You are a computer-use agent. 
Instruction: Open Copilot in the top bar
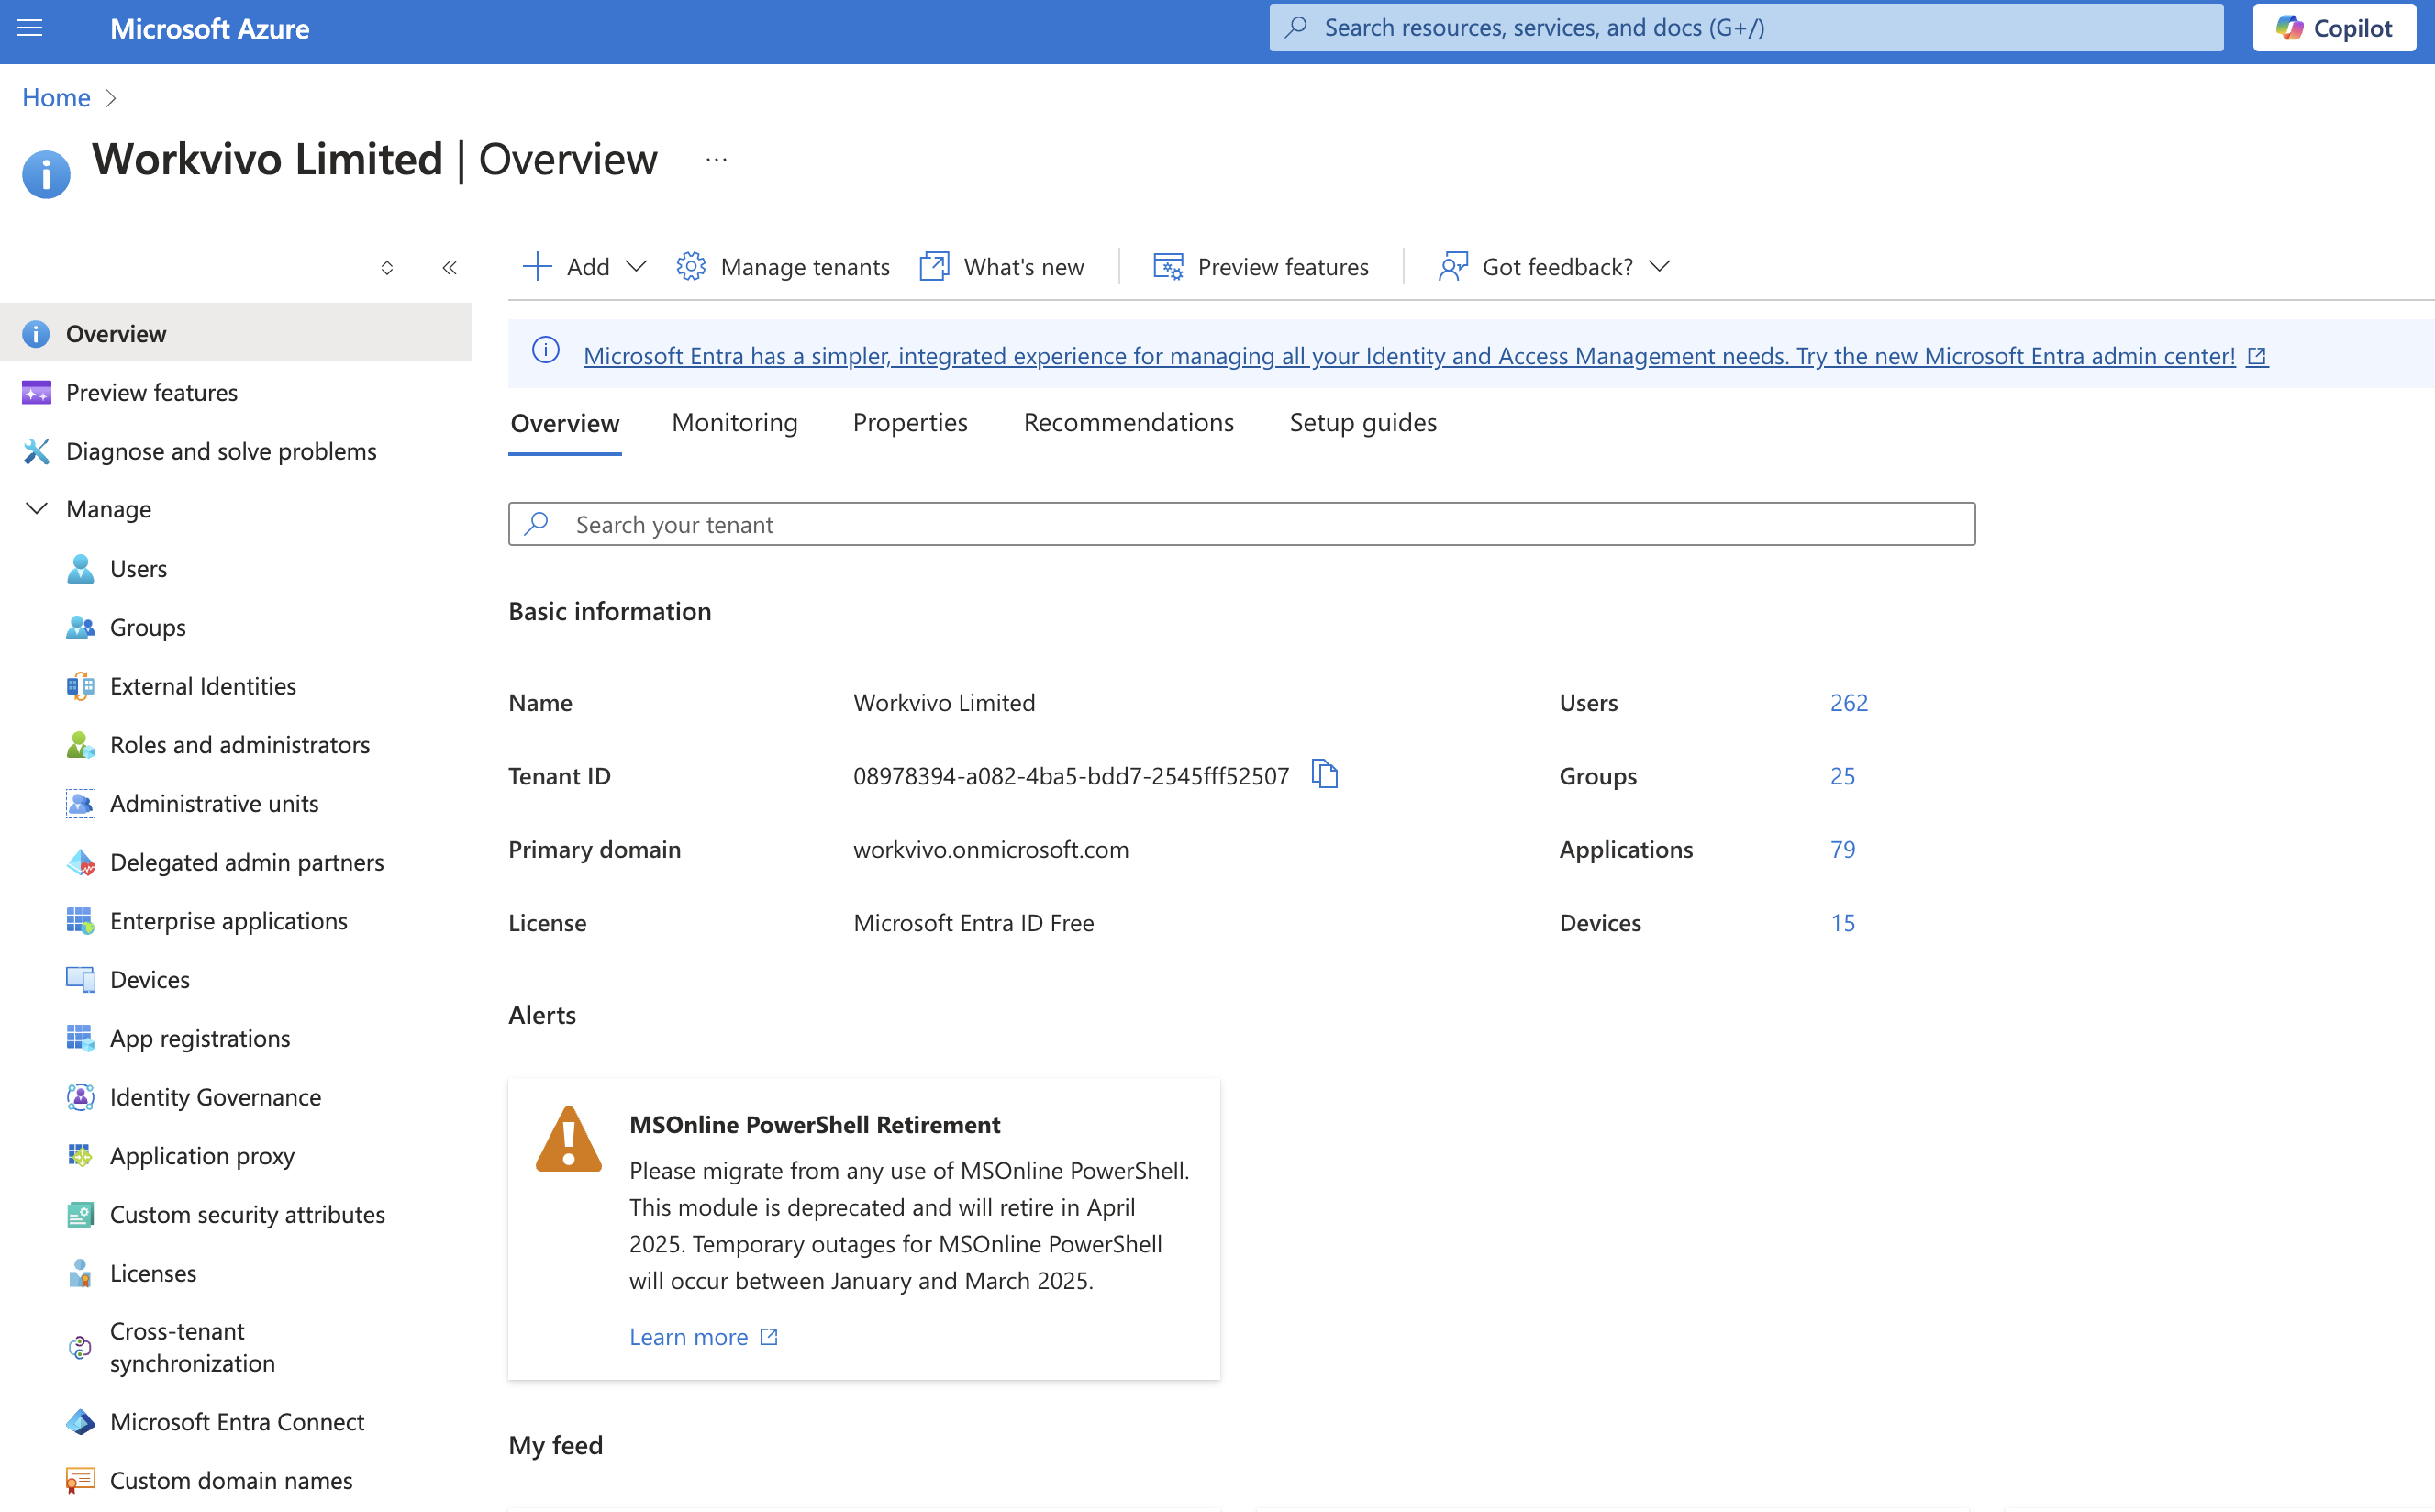pos(2334,28)
